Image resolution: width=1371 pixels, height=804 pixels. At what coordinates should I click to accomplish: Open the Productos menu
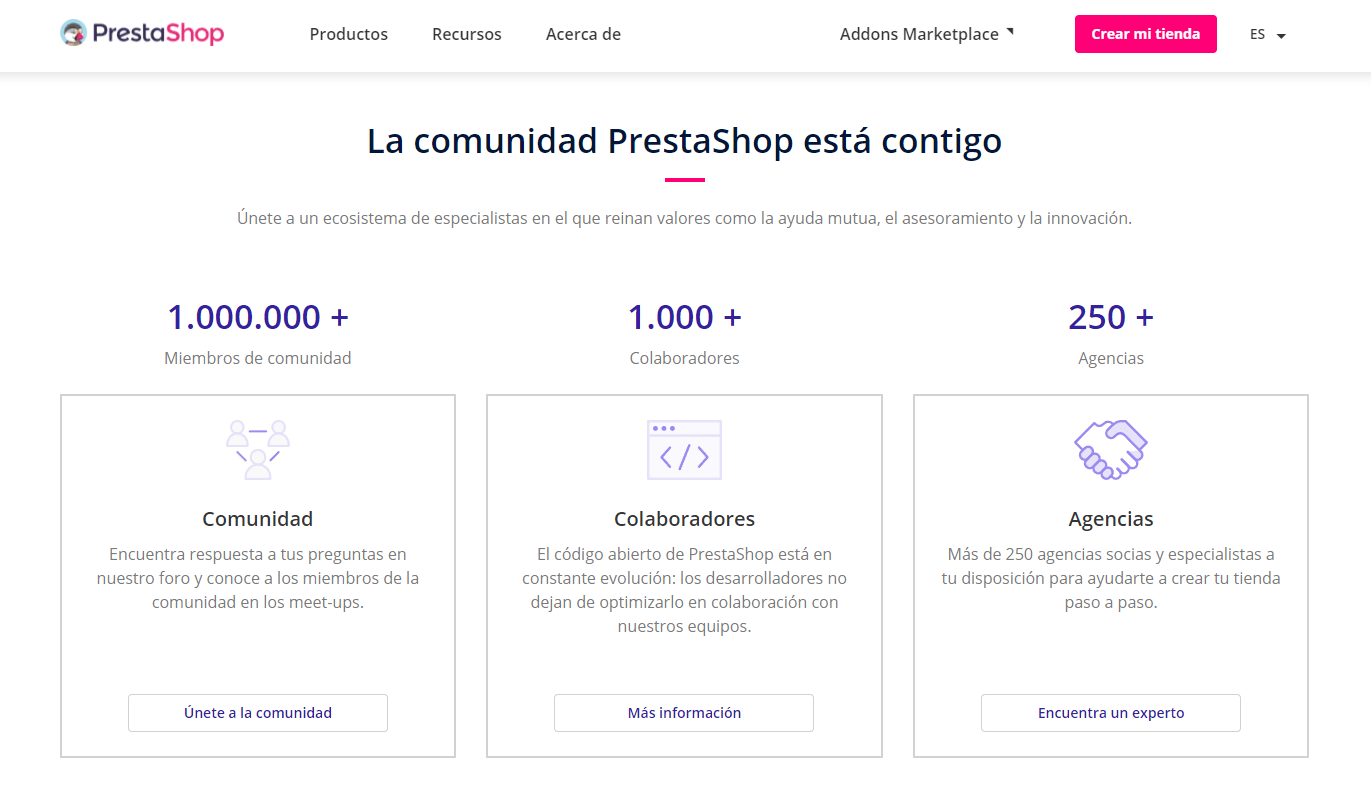point(349,34)
